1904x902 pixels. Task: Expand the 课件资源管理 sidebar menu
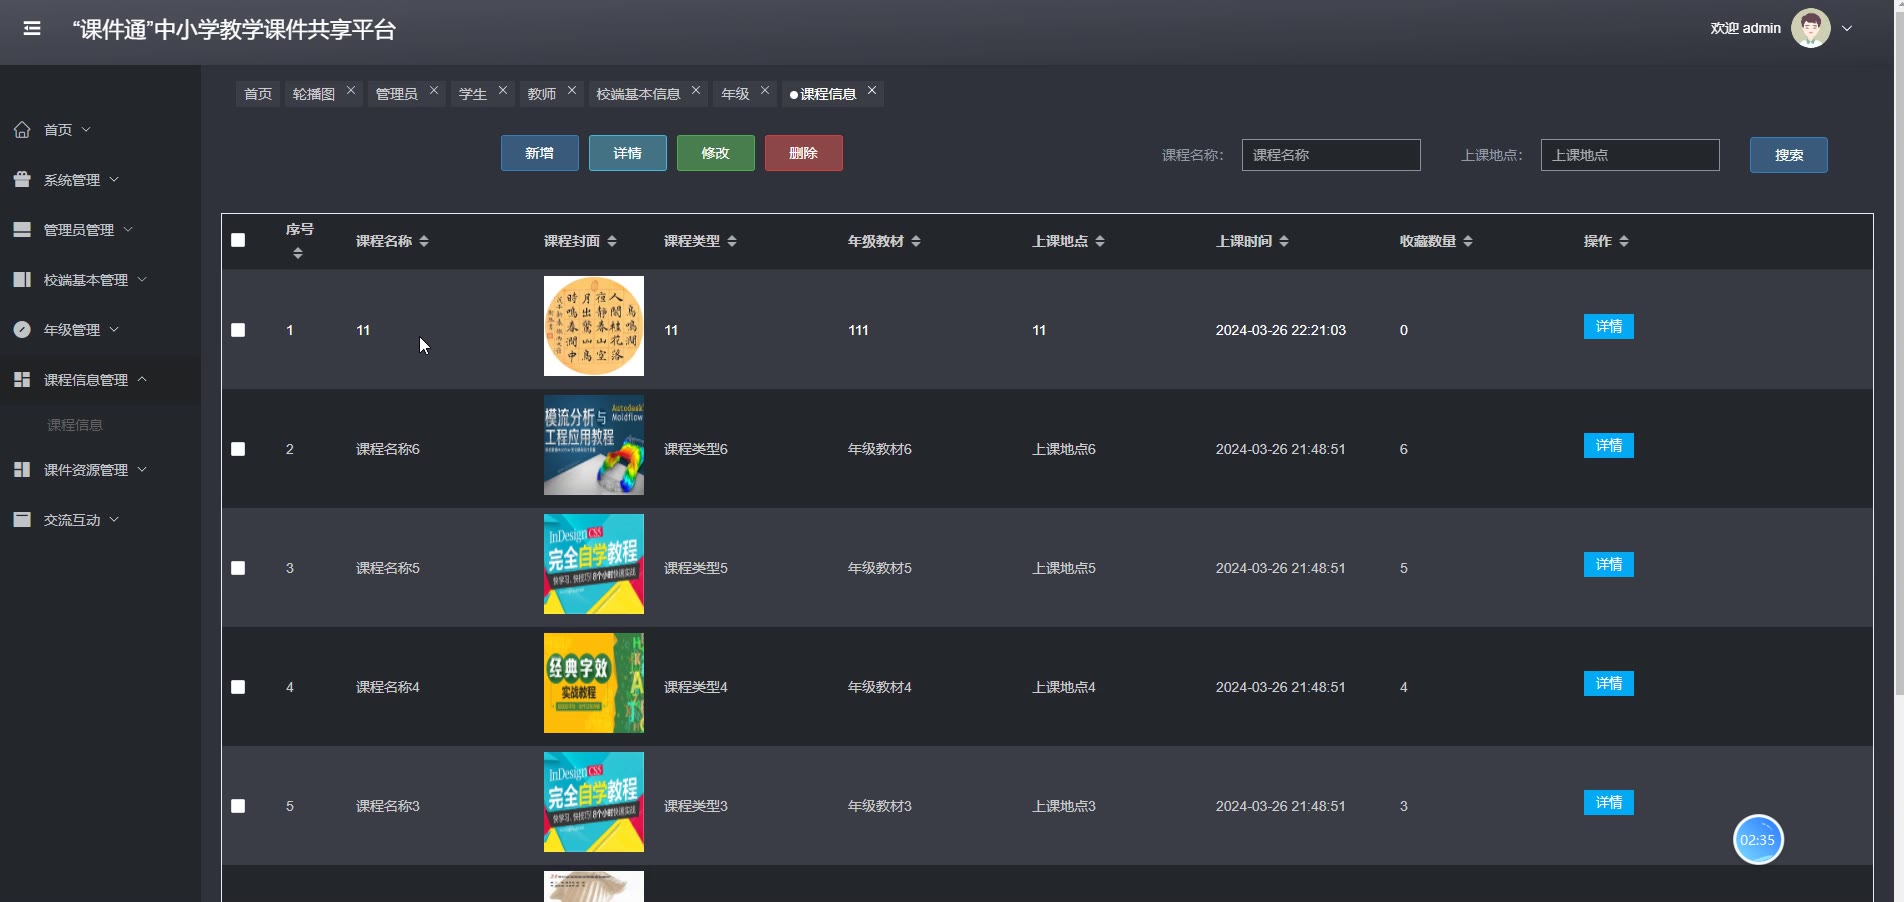point(142,469)
